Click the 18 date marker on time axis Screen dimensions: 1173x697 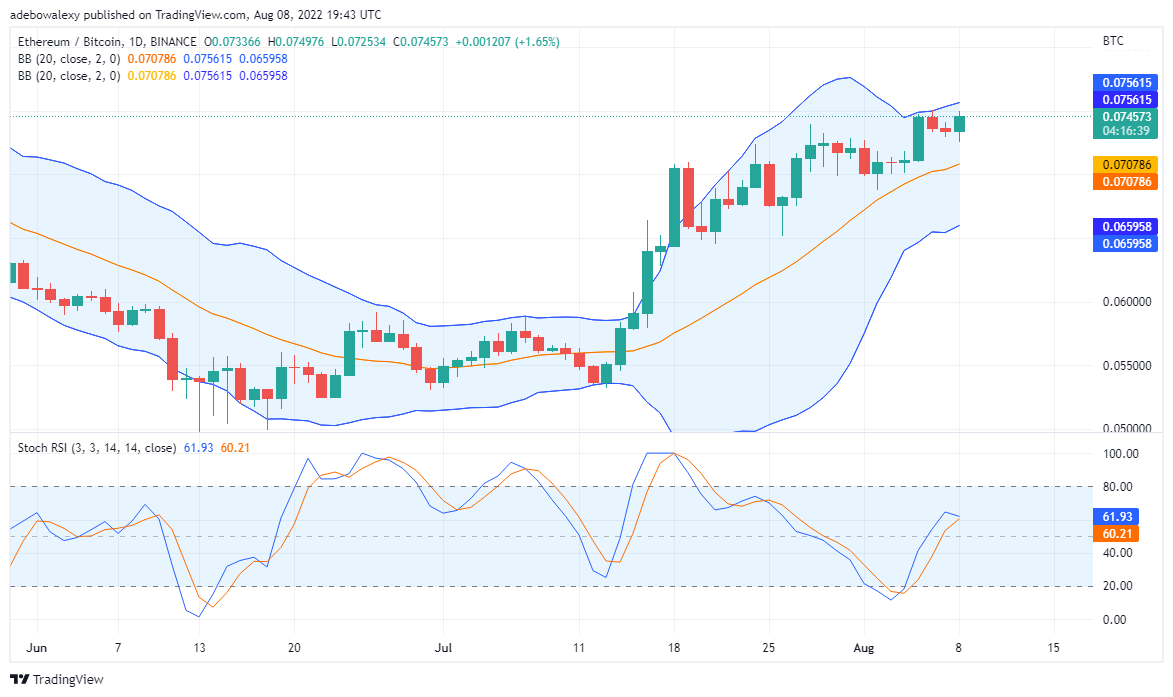point(674,648)
